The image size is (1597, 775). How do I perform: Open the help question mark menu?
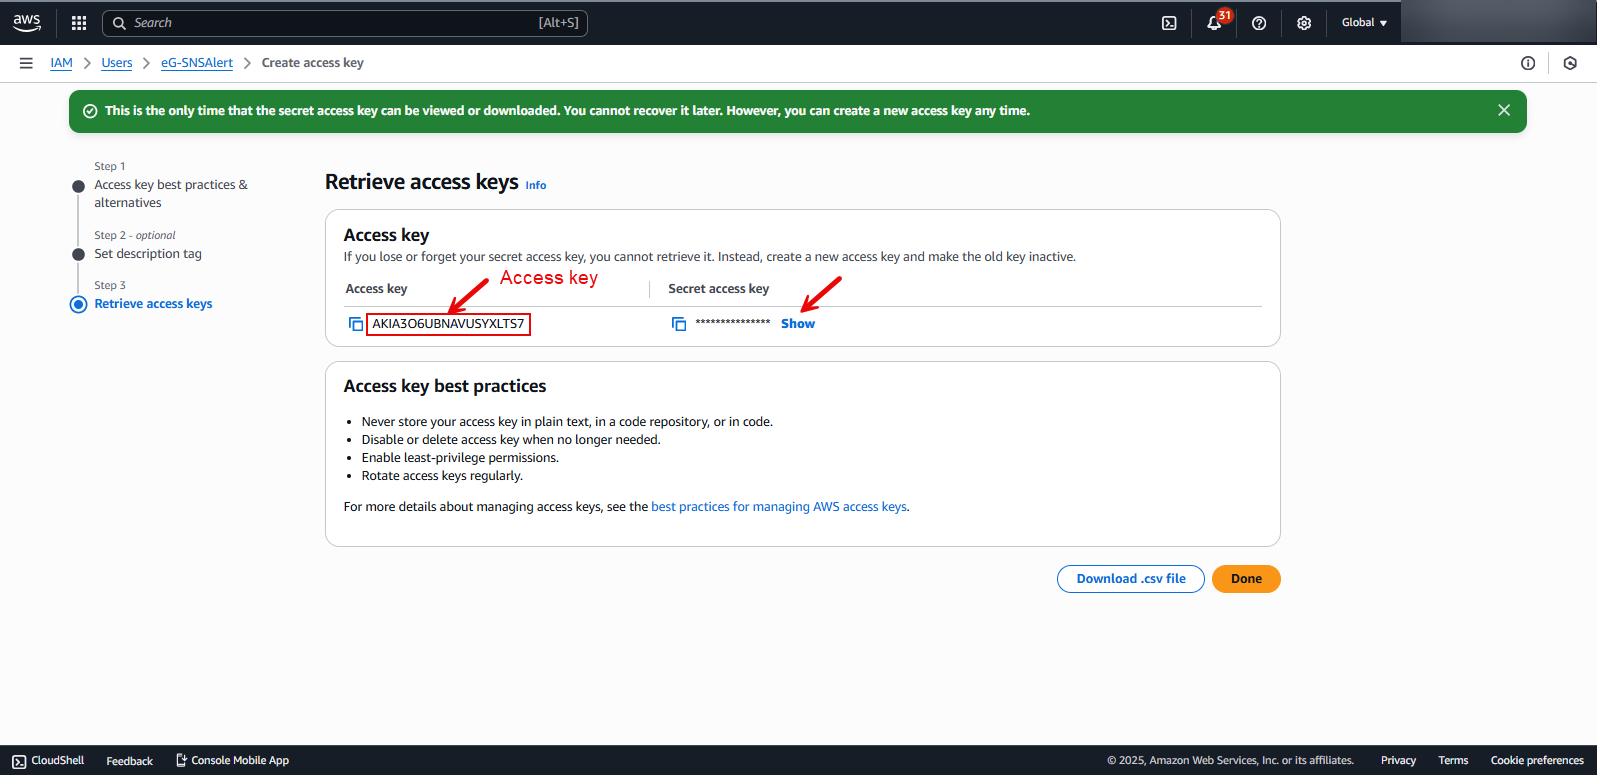(1259, 23)
